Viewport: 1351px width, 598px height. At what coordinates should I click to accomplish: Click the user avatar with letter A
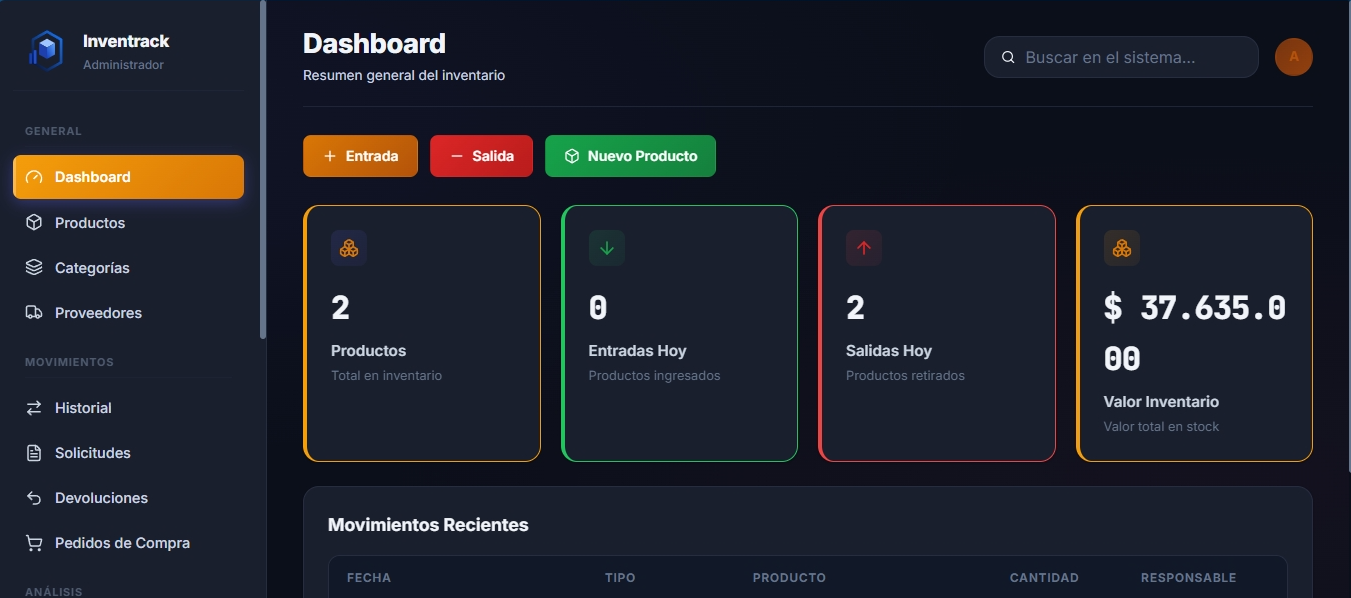[1293, 57]
